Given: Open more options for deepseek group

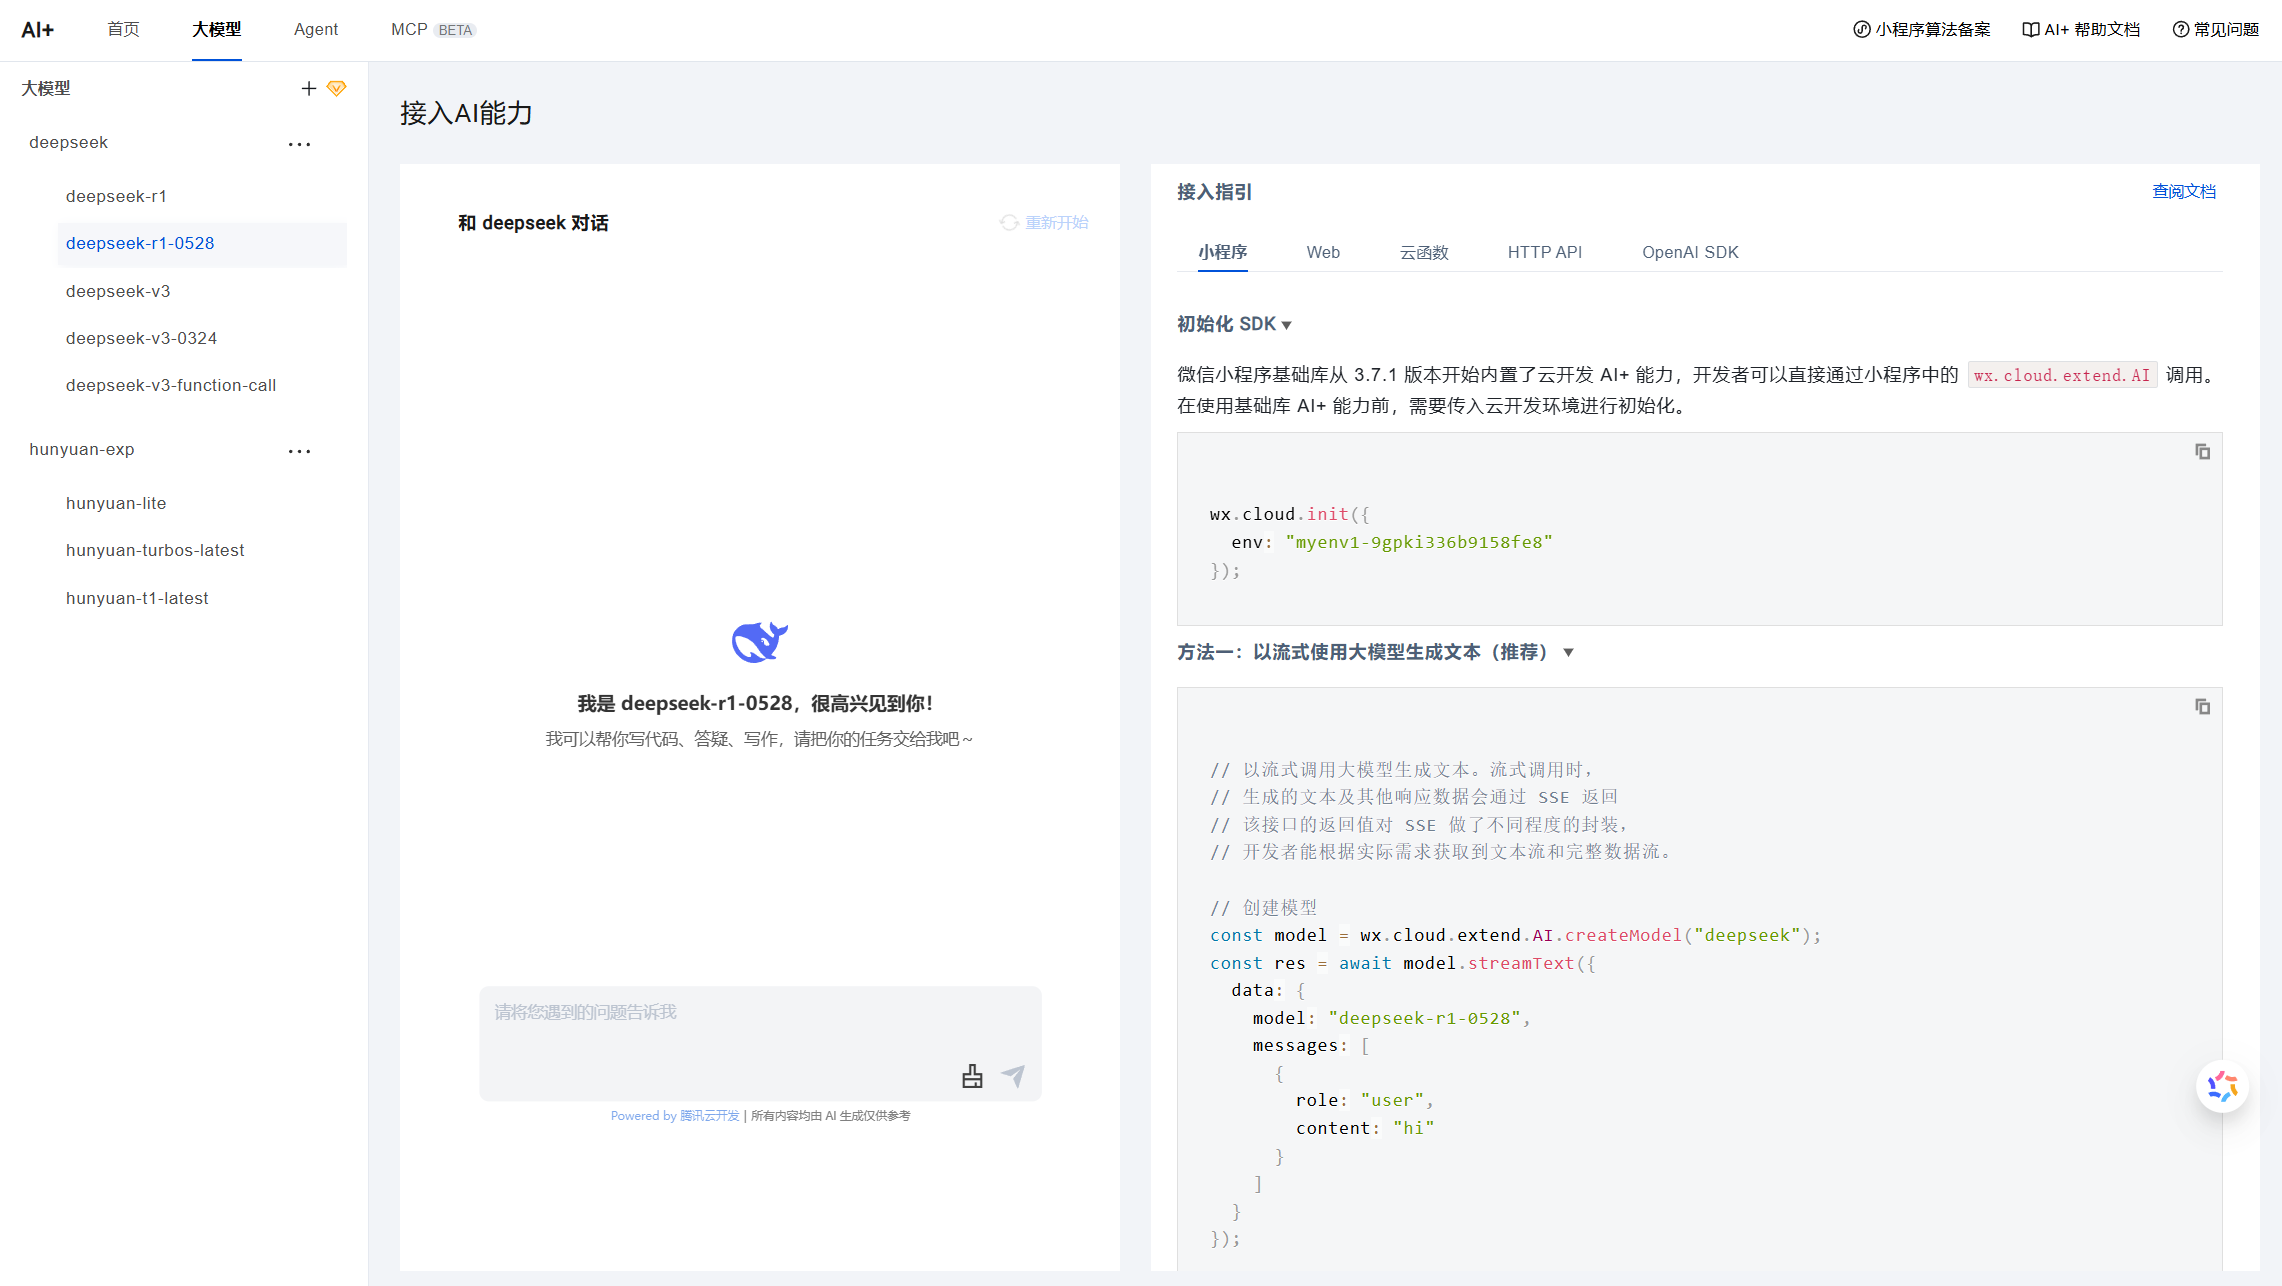Looking at the screenshot, I should click(x=300, y=143).
